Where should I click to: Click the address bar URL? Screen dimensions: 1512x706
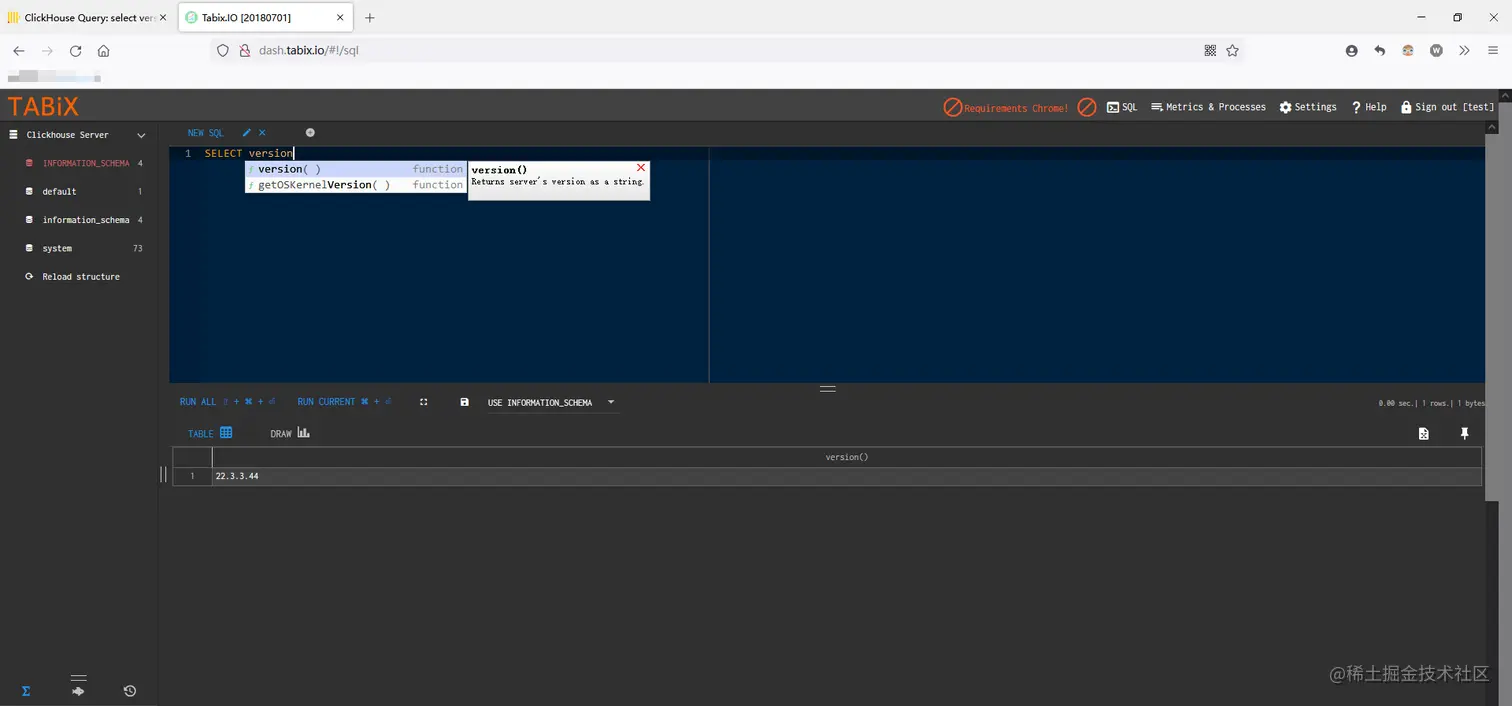tap(309, 51)
